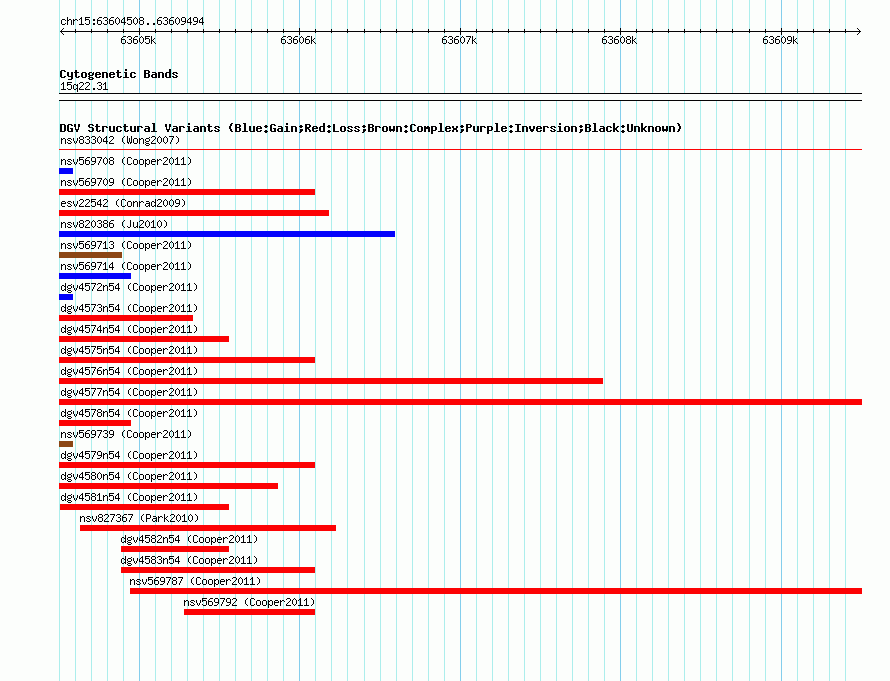Click the chr15:63604508..63609494 coordinate text
The image size is (890, 681).
132,21
